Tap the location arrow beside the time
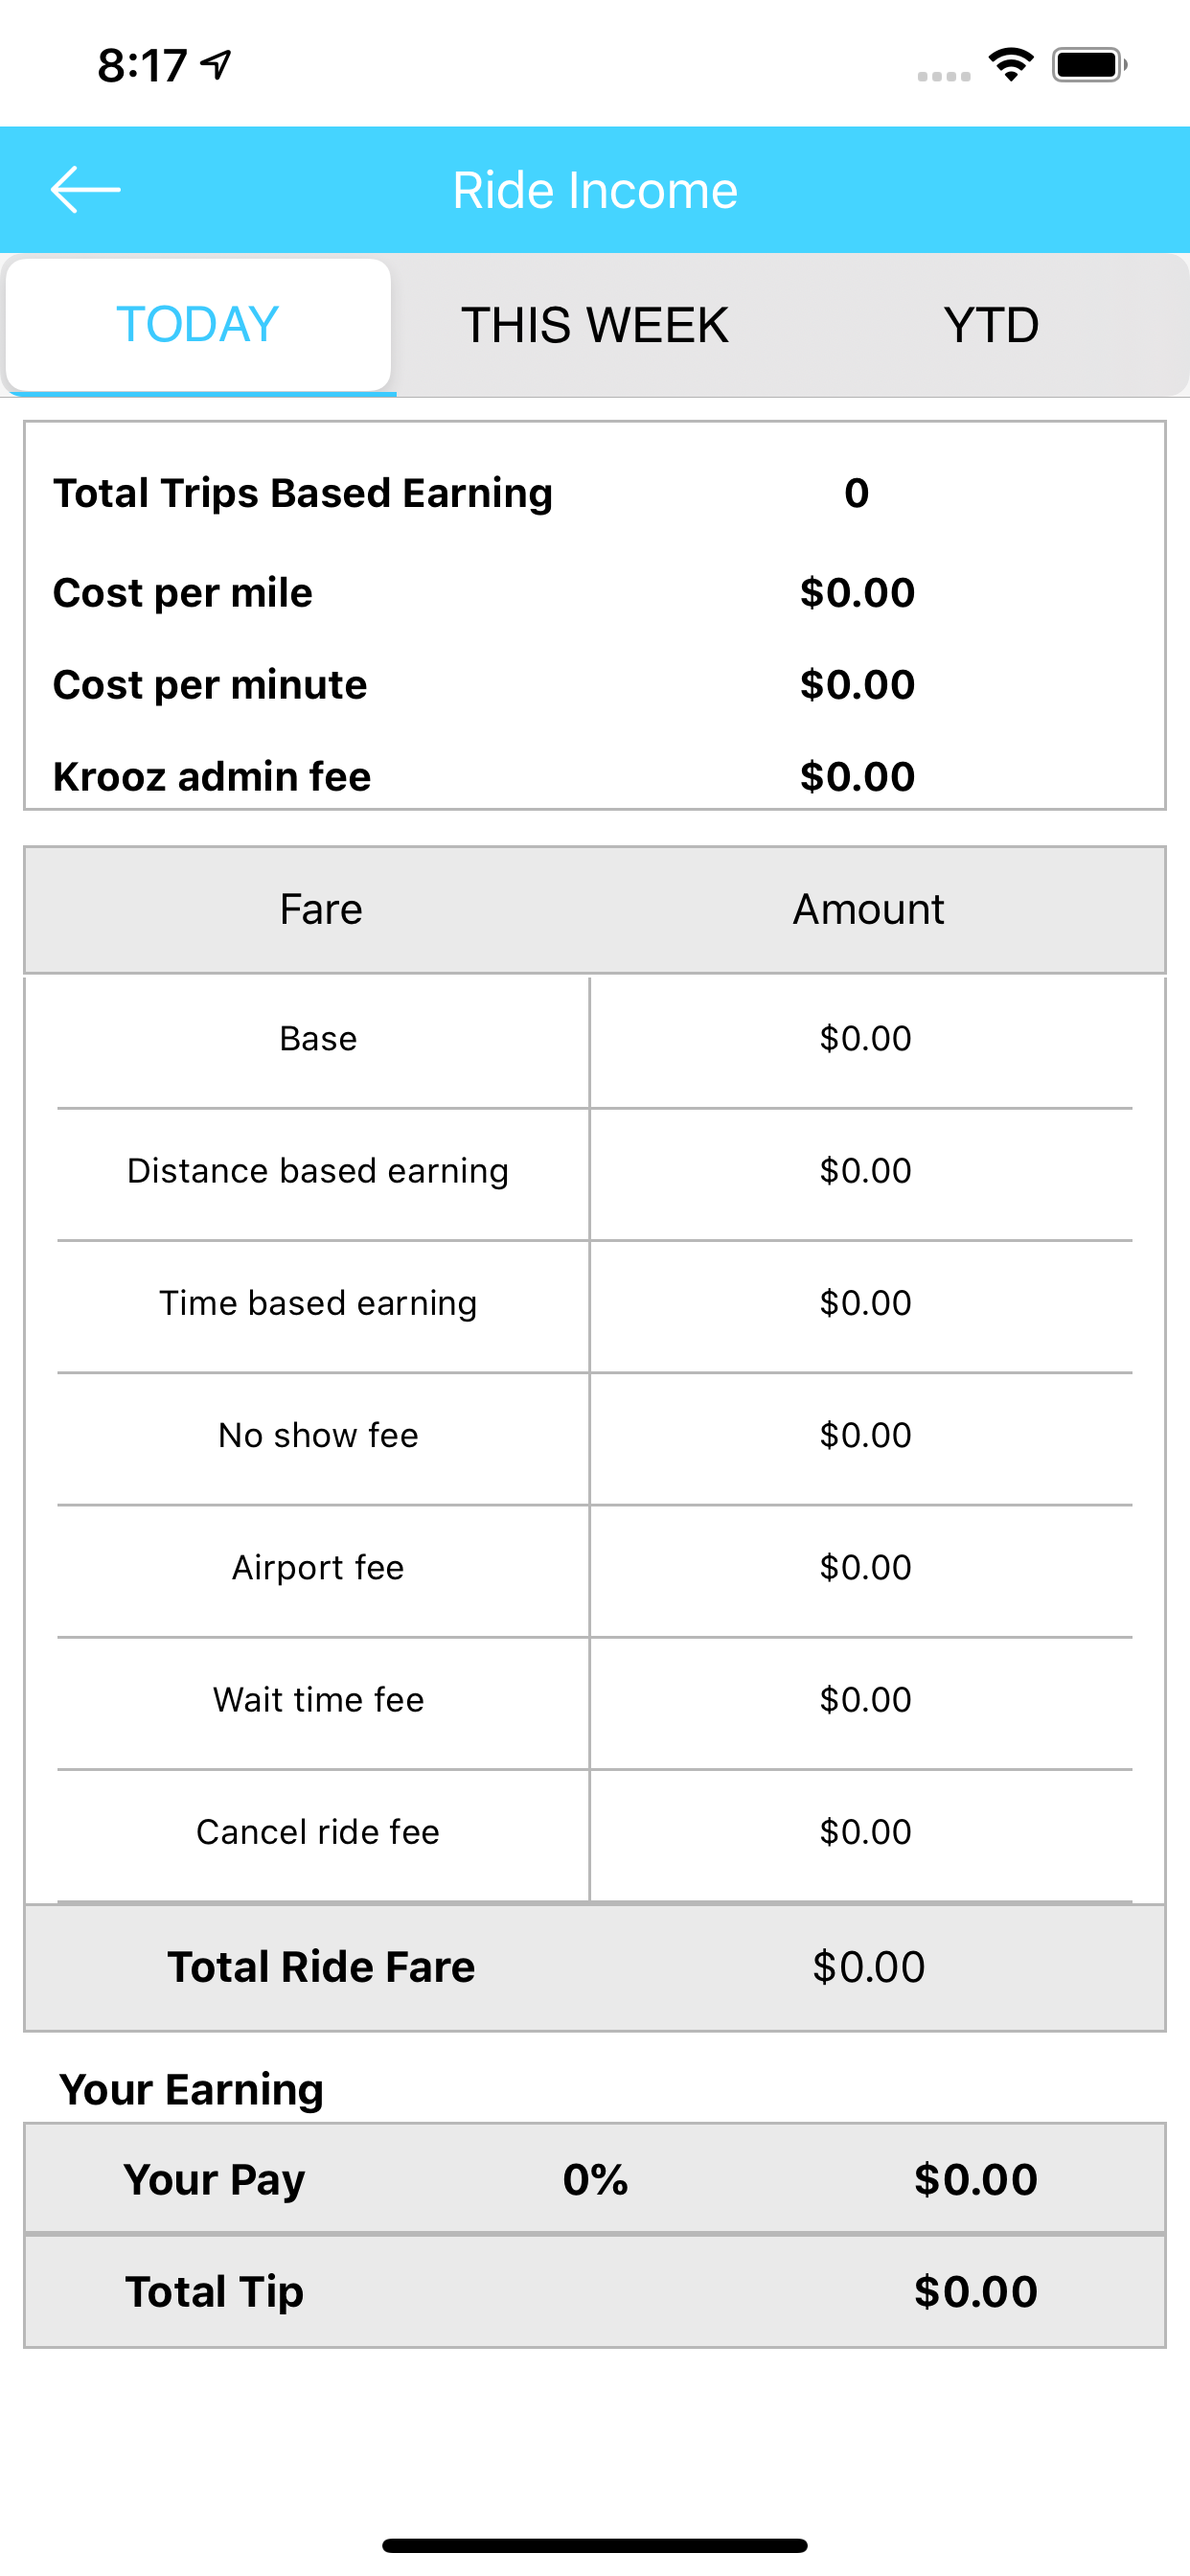 click(216, 65)
